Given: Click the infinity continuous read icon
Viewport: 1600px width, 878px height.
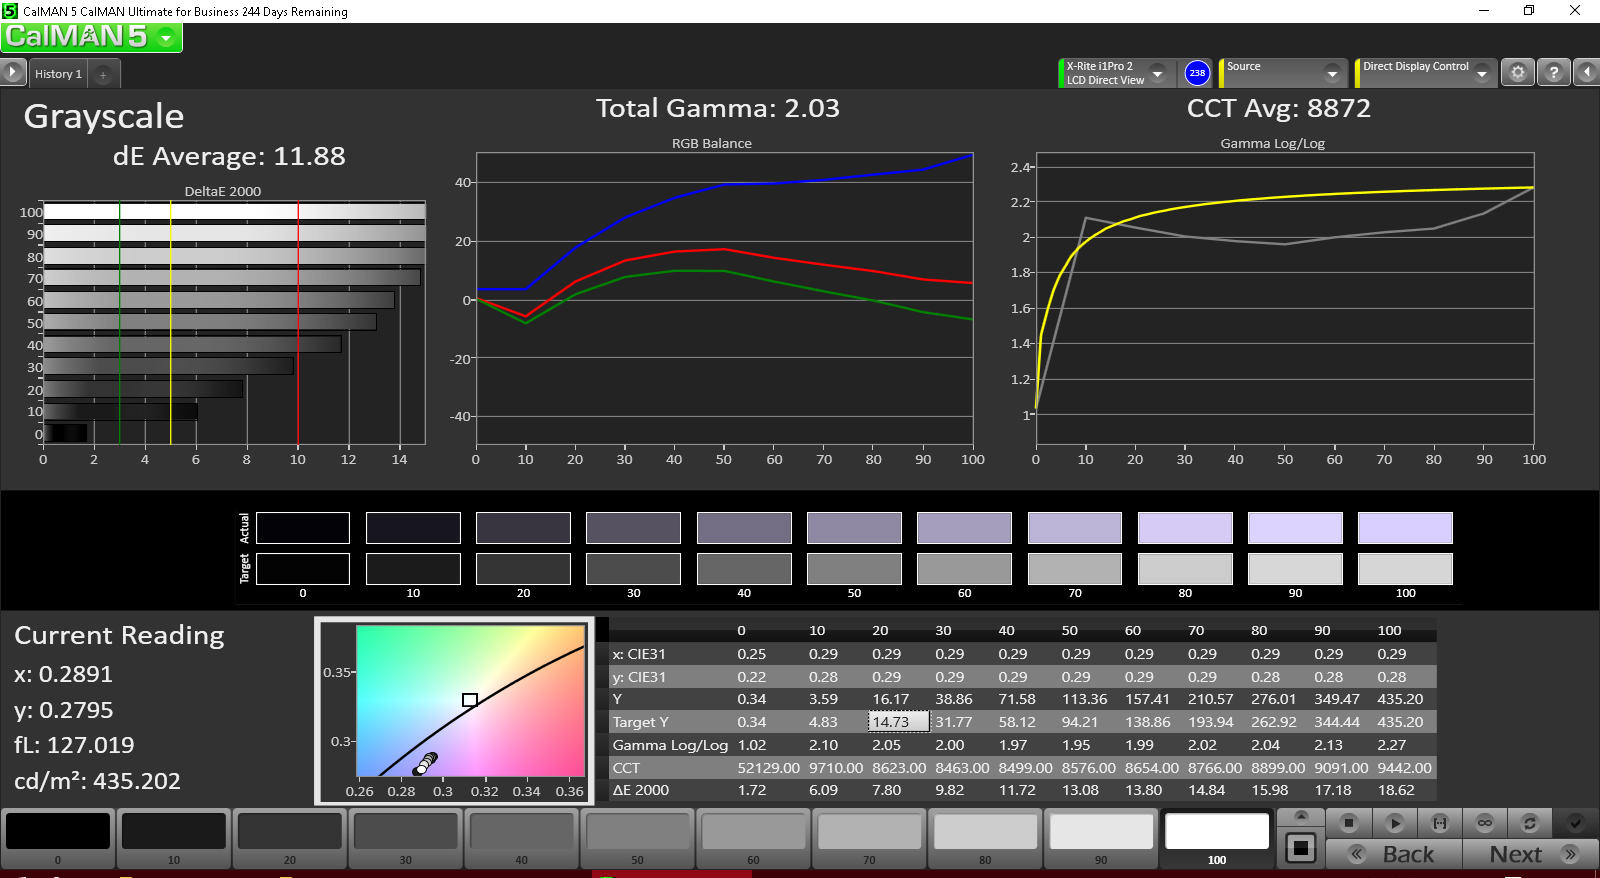Looking at the screenshot, I should coord(1485,823).
